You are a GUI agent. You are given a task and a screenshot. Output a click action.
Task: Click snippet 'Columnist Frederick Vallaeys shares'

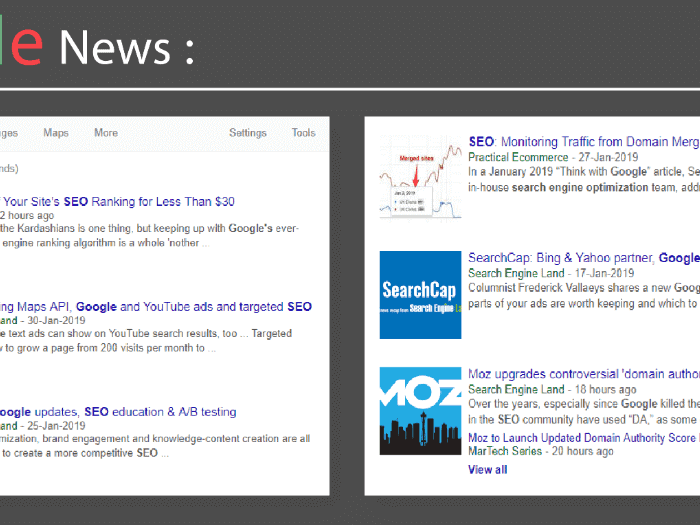tap(584, 296)
